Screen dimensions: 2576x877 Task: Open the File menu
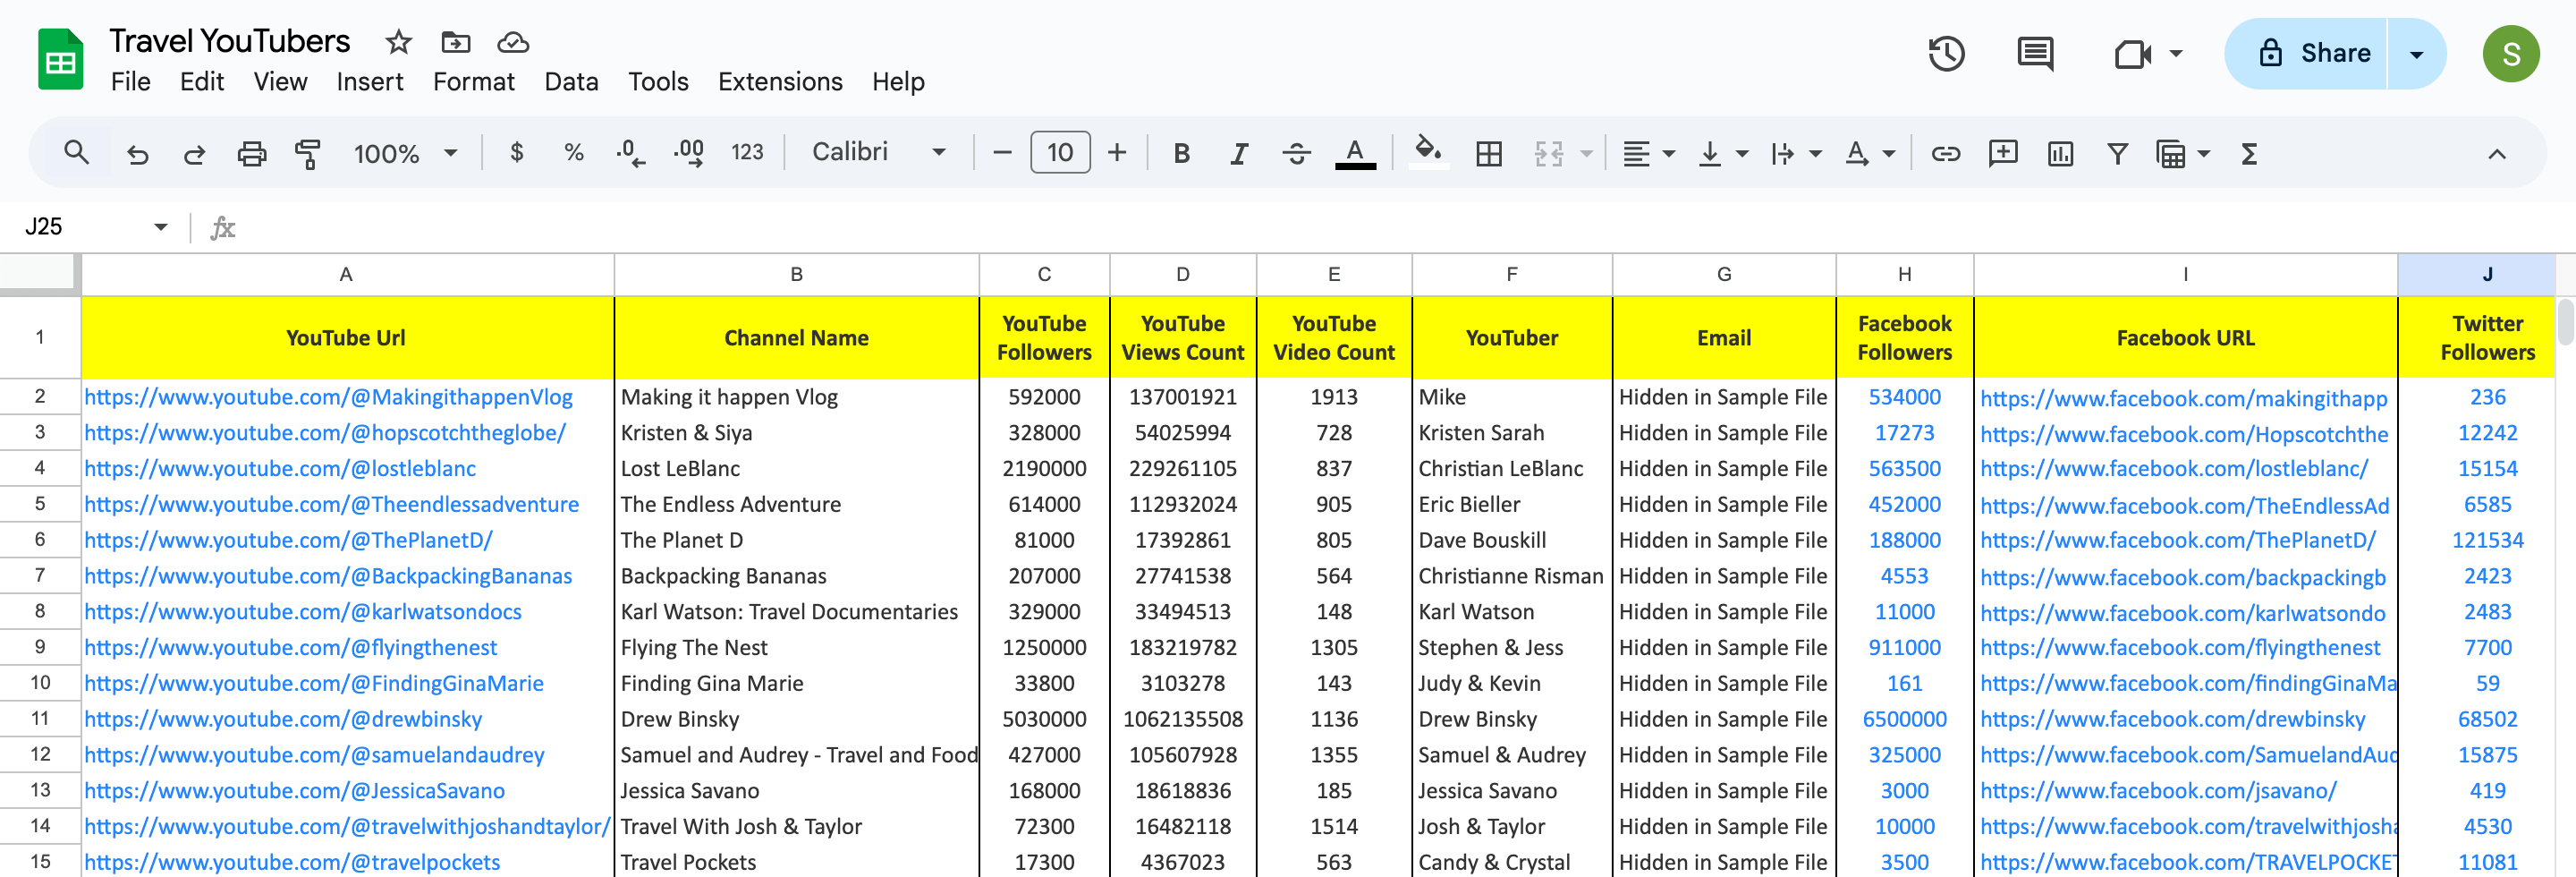point(130,82)
